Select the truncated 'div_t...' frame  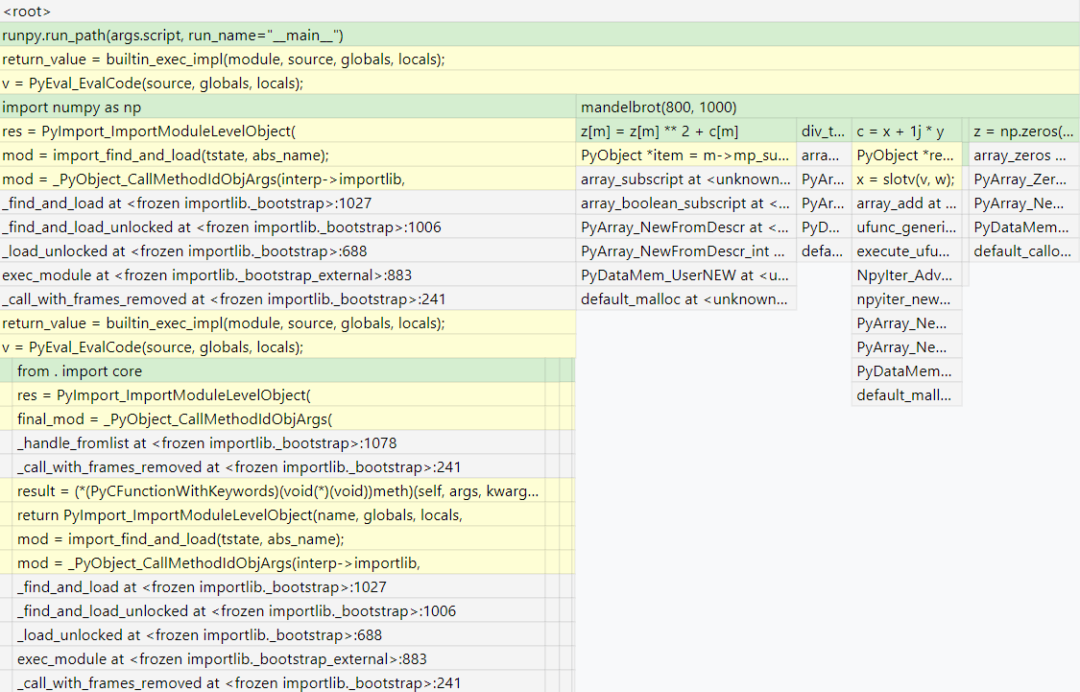[824, 131]
